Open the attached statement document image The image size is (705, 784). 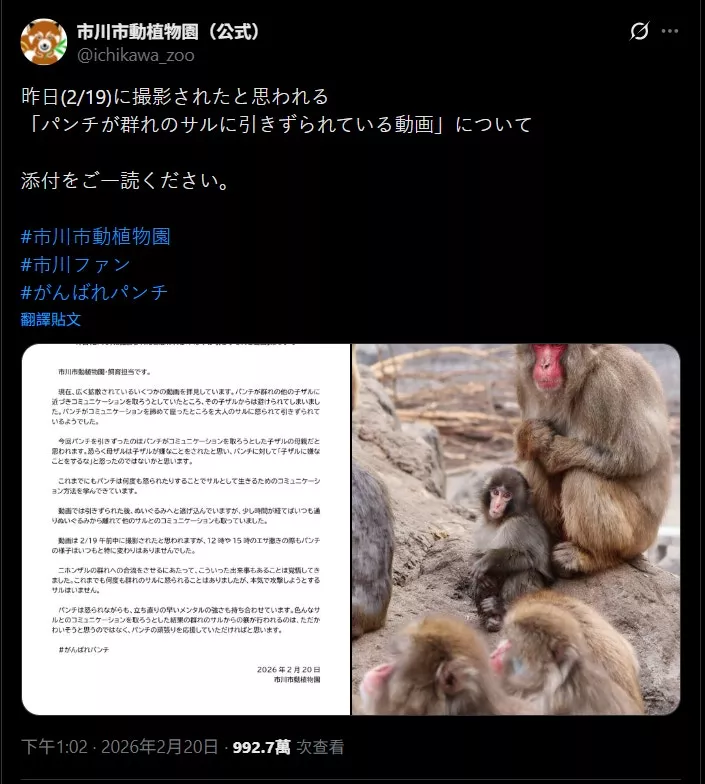(x=186, y=530)
